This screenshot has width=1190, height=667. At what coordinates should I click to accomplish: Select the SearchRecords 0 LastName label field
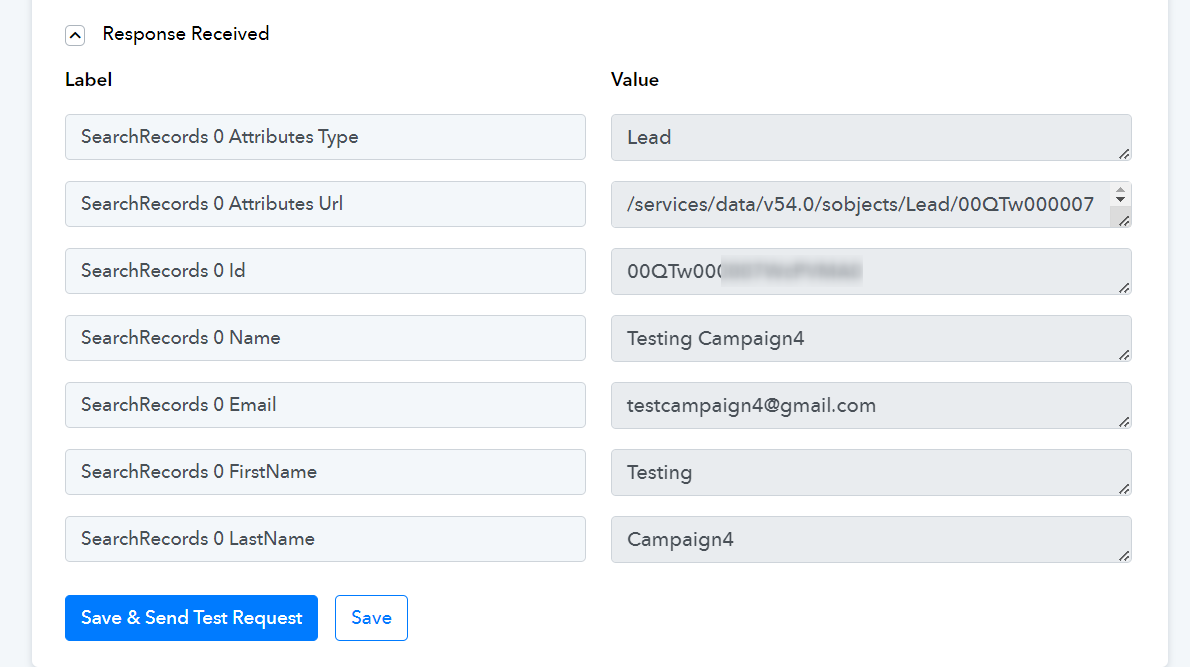click(x=326, y=539)
